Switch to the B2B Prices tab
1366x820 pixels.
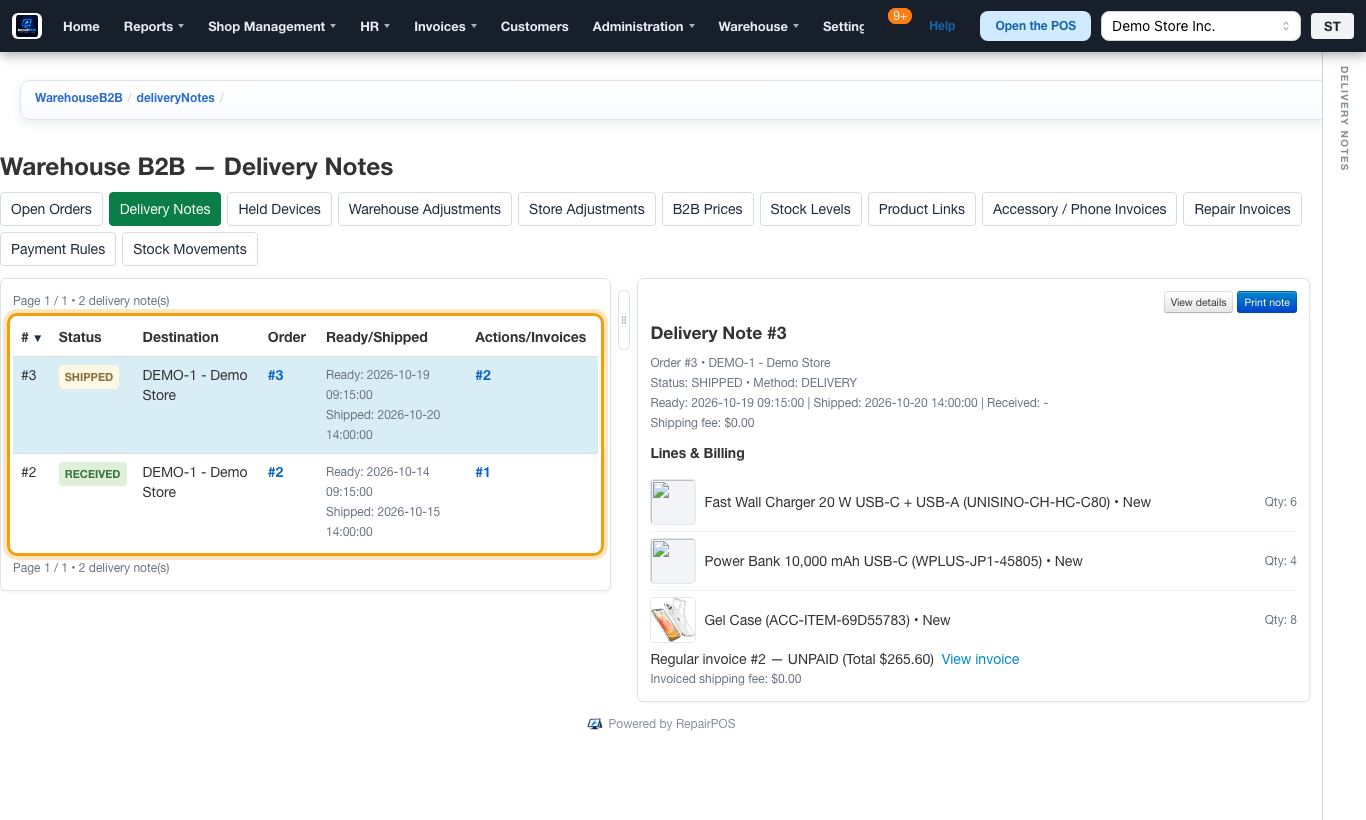pyautogui.click(x=707, y=209)
